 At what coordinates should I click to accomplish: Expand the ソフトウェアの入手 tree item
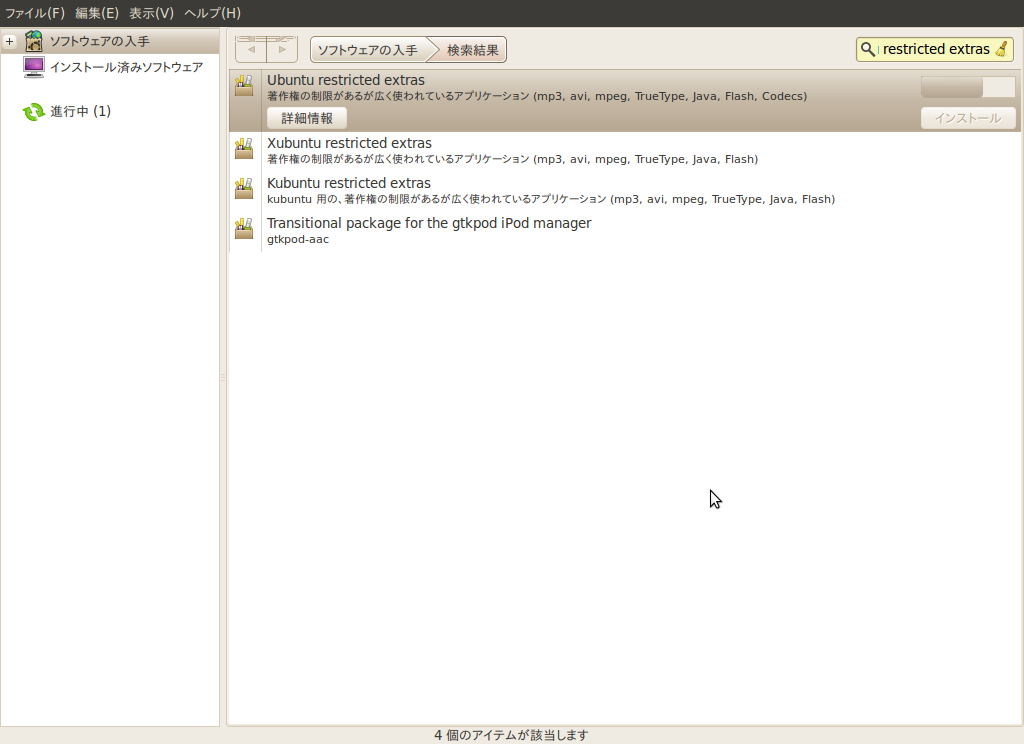(x=9, y=41)
